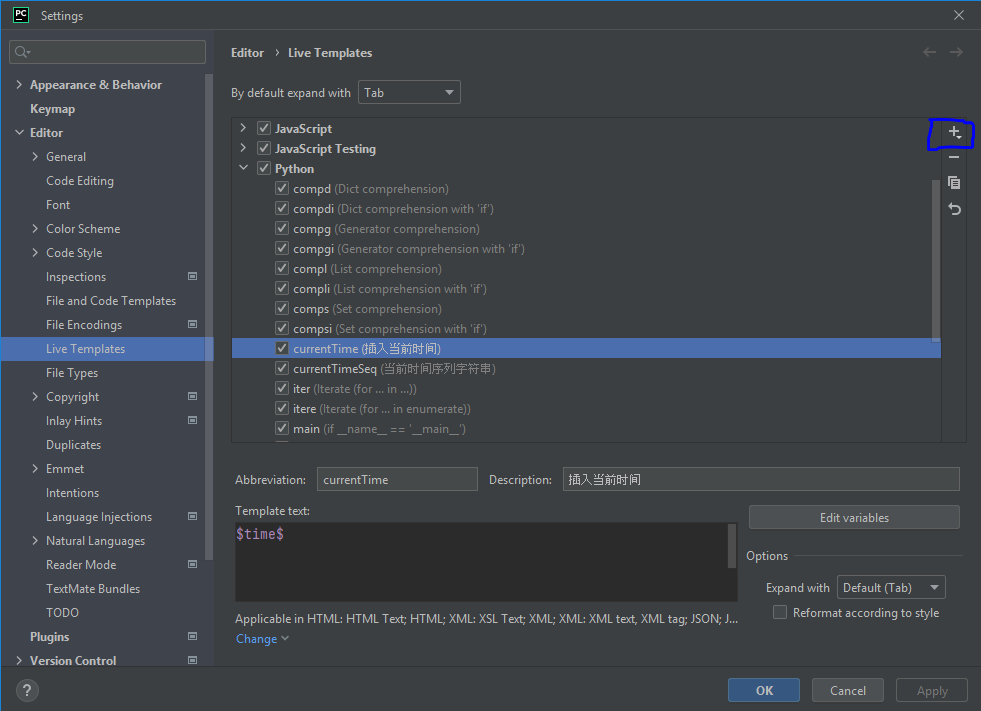The image size is (981, 711).
Task: Click the Duplicate template icon
Action: pyautogui.click(x=954, y=183)
